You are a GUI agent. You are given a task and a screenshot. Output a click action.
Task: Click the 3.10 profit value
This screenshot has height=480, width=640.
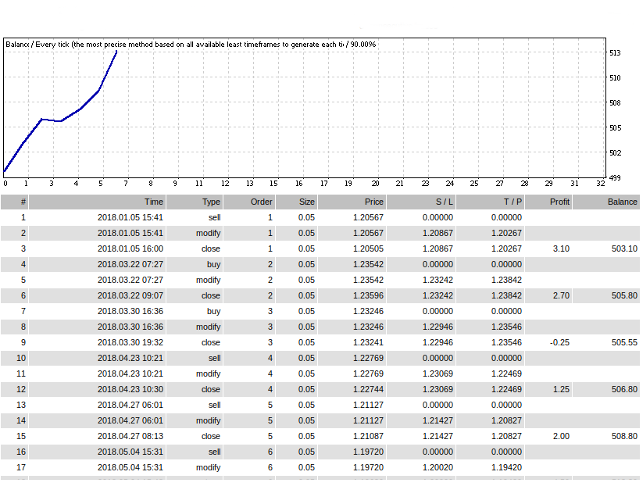561,248
